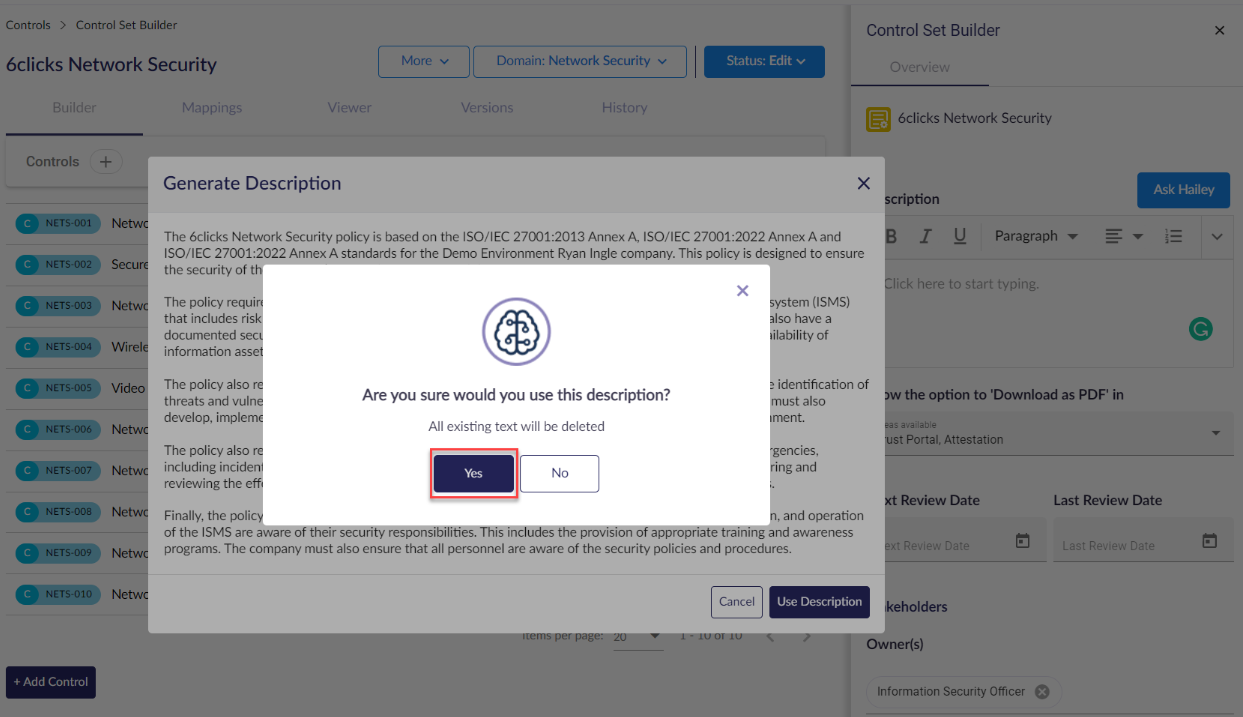1243x717 pixels.
Task: Click the Ask Hailey button
Action: [1184, 189]
